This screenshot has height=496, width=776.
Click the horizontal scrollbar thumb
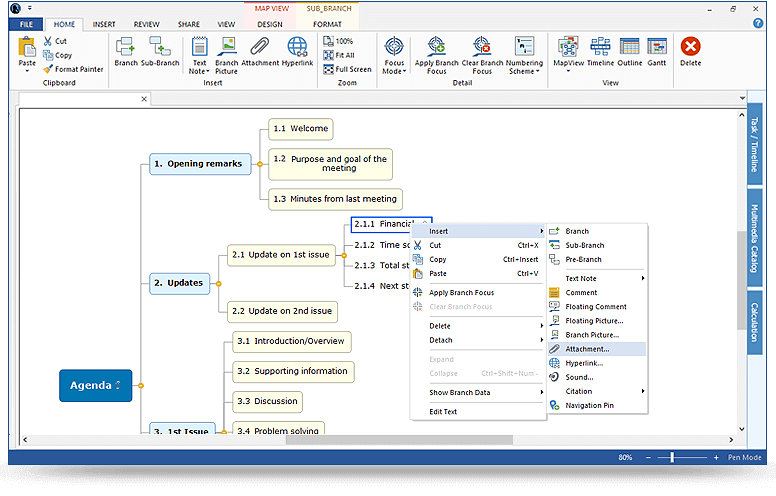coord(399,440)
